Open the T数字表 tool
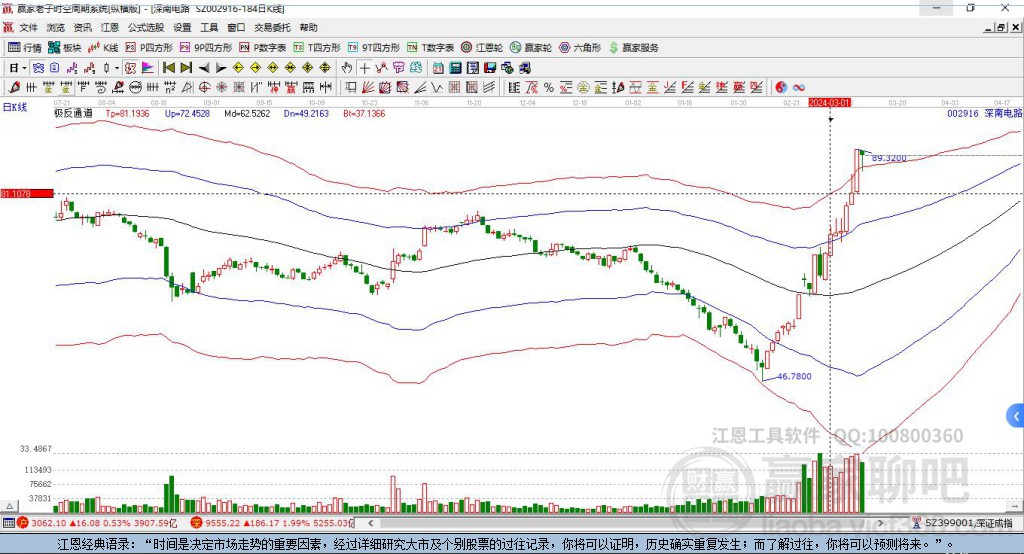 pyautogui.click(x=430, y=48)
